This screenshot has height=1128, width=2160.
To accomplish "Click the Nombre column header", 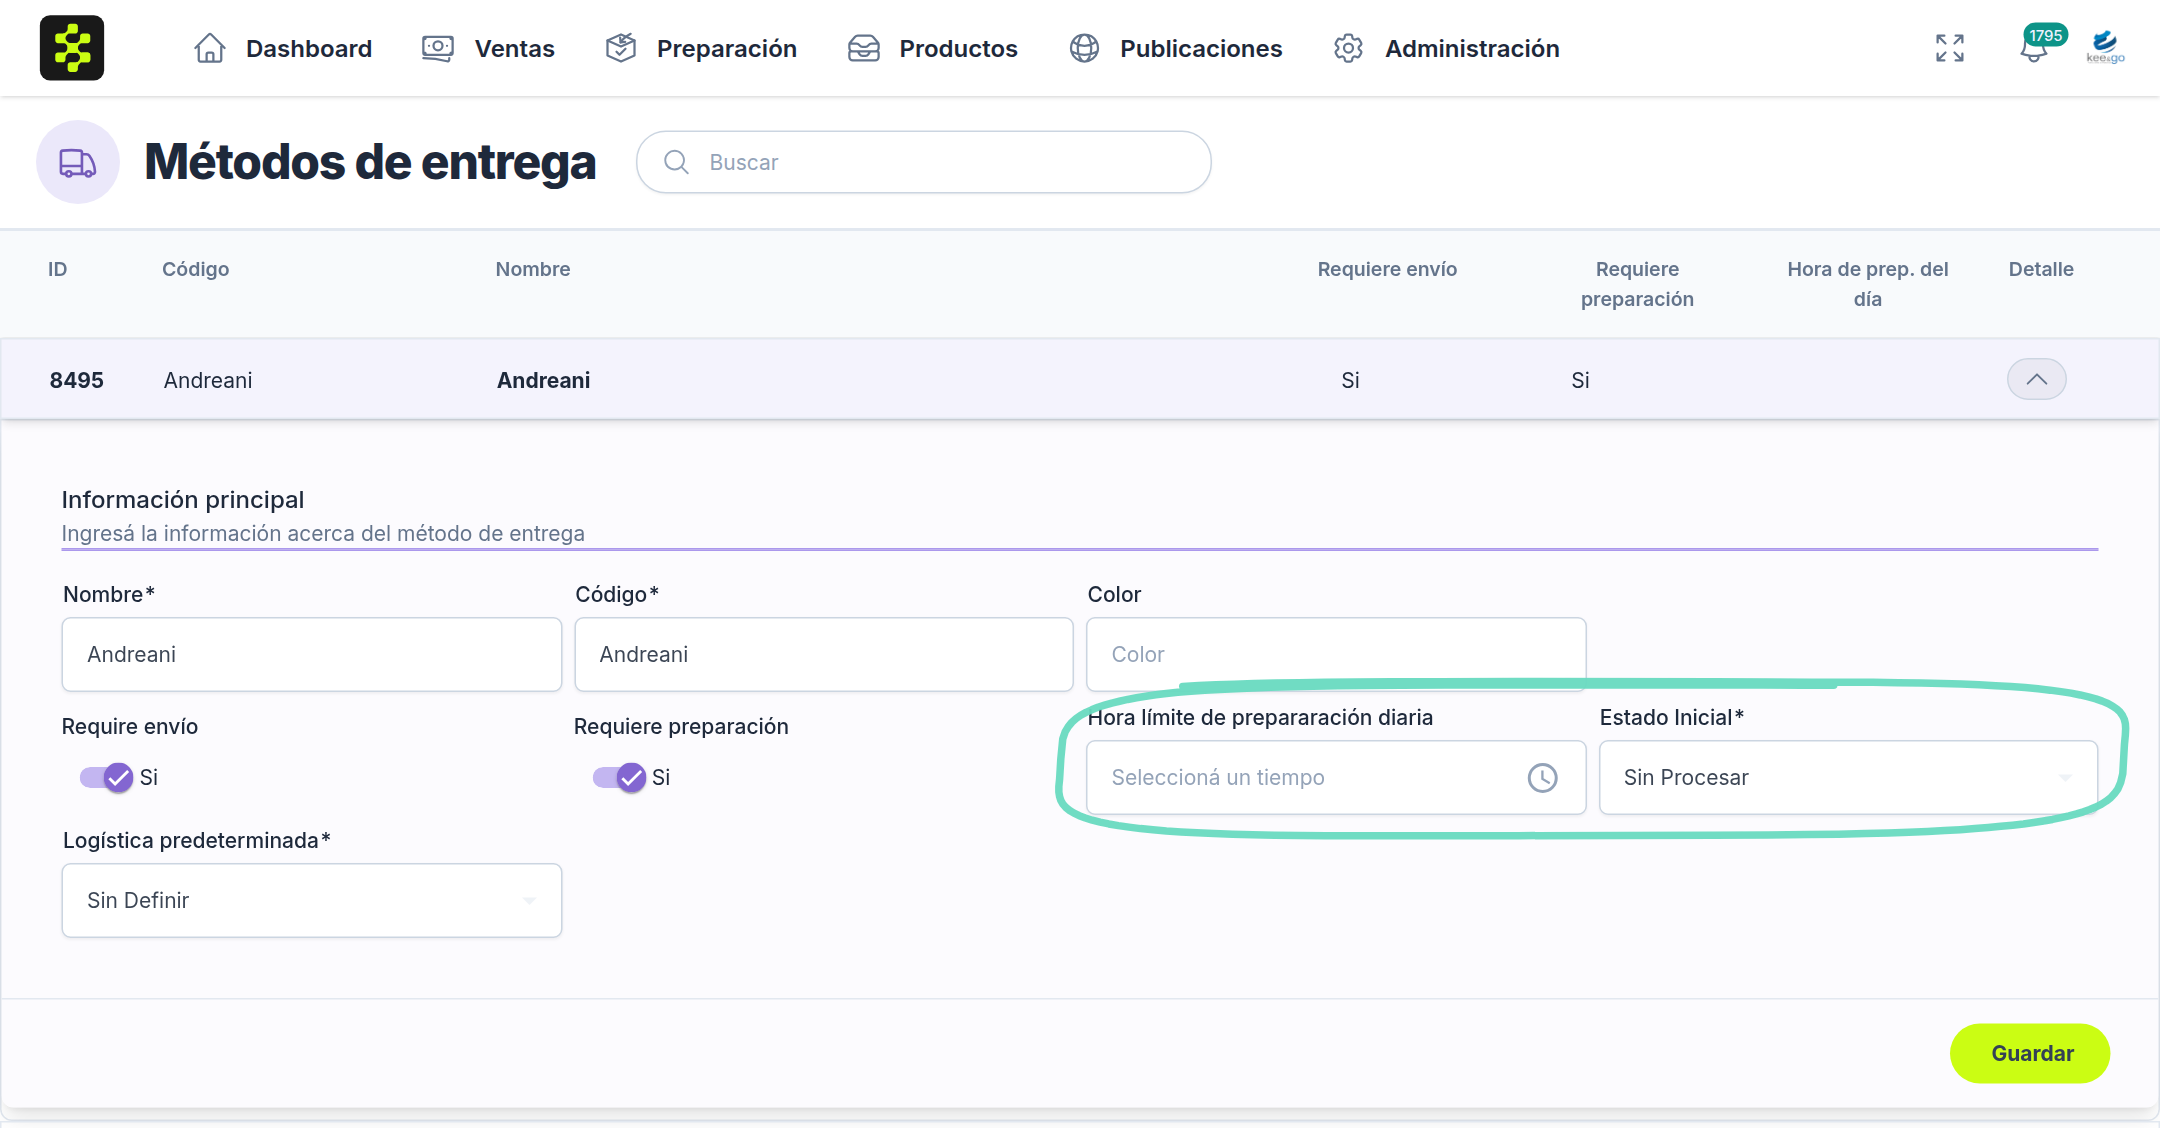I will click(533, 269).
